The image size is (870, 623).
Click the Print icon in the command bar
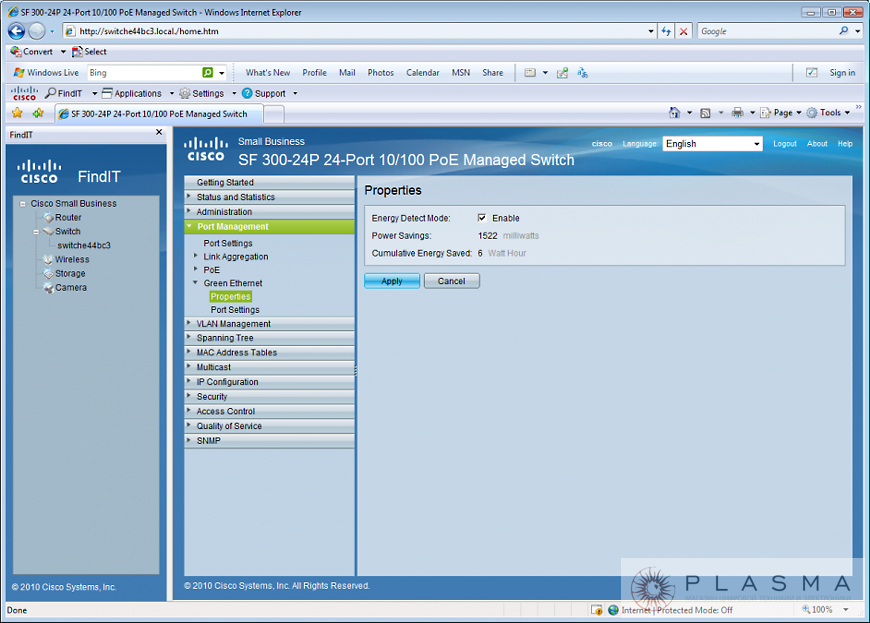click(737, 113)
